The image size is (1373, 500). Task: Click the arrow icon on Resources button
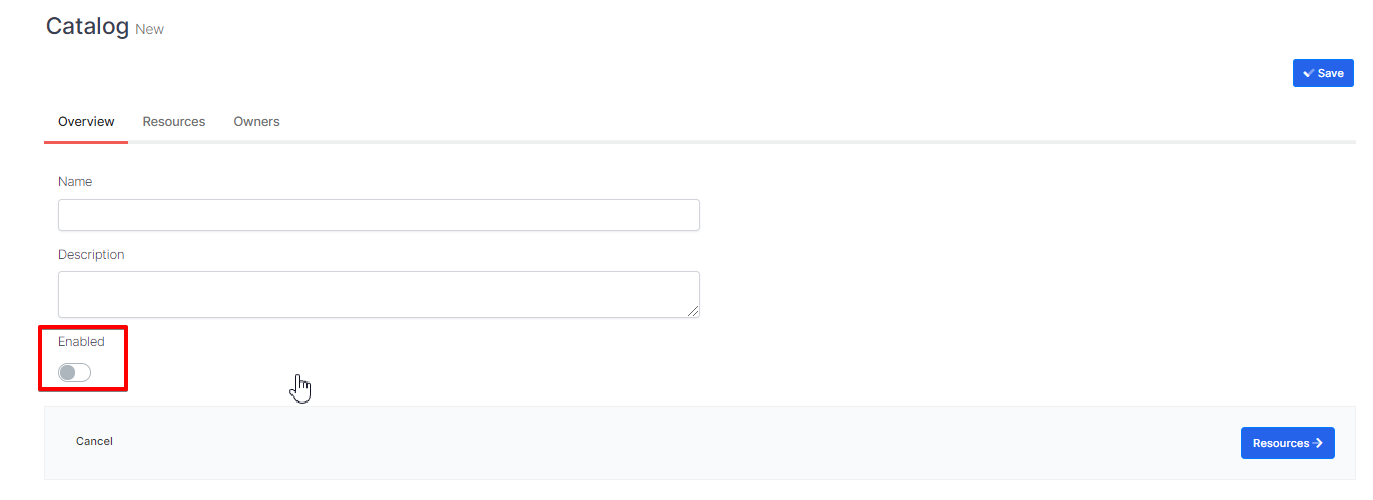(1318, 443)
